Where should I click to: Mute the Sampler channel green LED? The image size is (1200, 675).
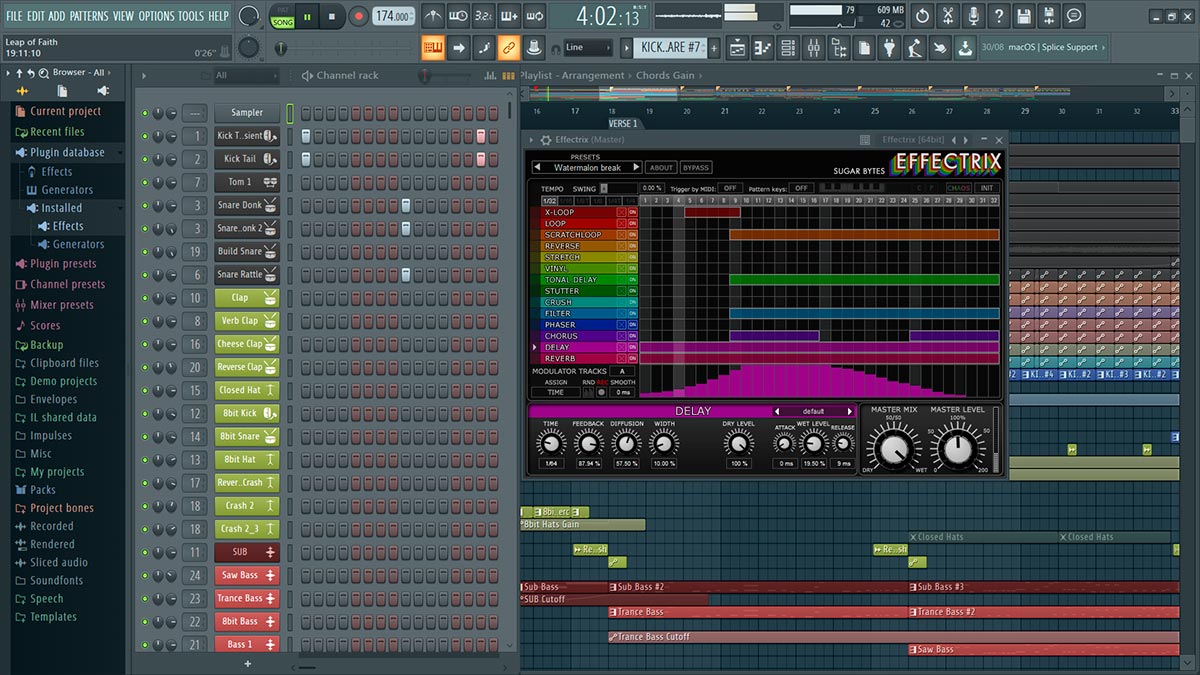click(x=145, y=113)
